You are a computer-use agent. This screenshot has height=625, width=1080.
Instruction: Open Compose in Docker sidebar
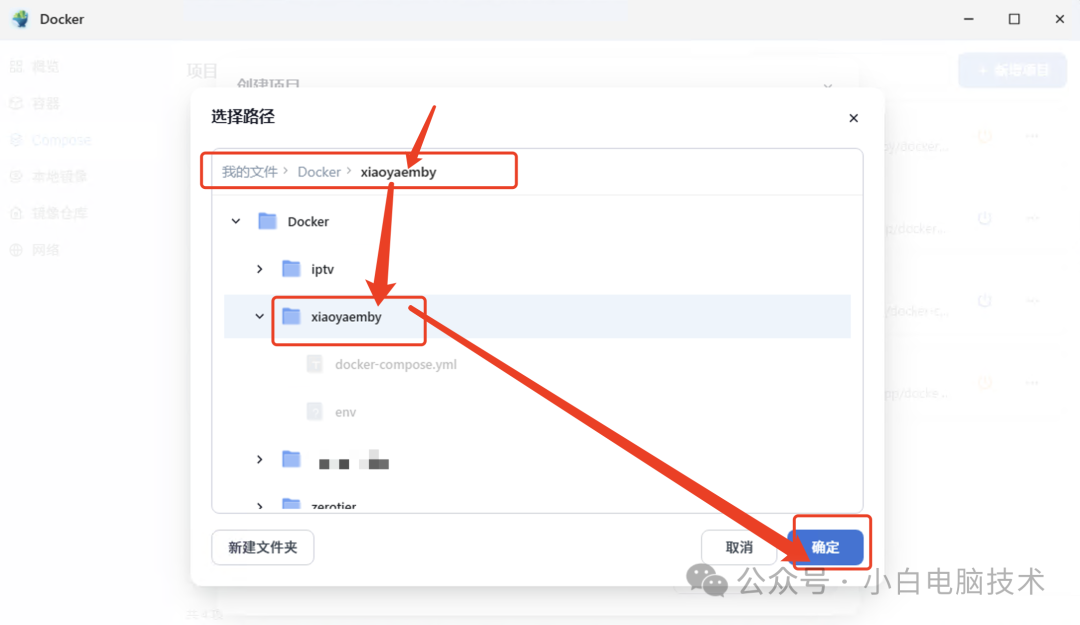click(x=61, y=140)
